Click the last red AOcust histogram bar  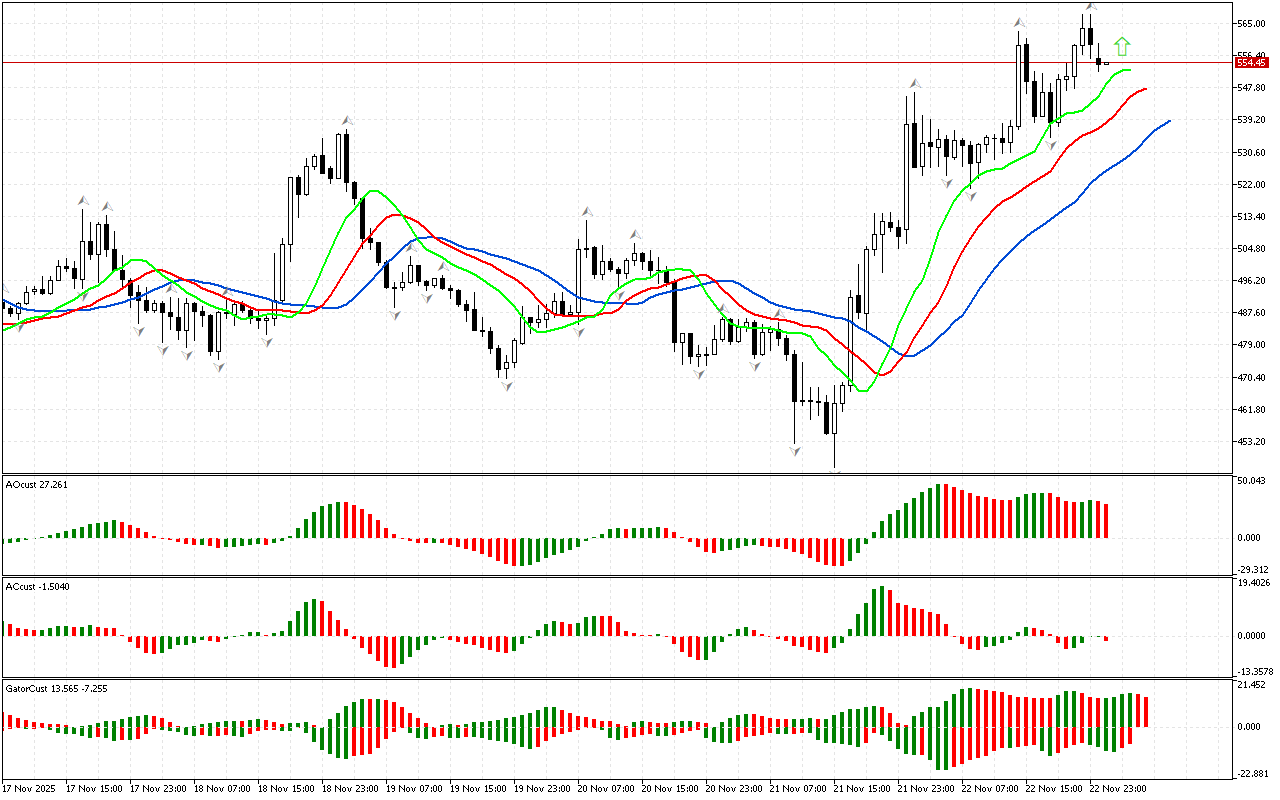click(x=1107, y=520)
